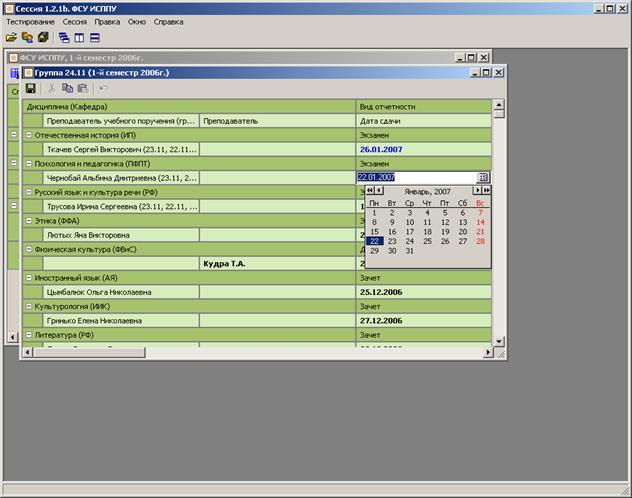Click the cascade windows toolbar icon
The height and width of the screenshot is (498, 632).
pos(64,37)
